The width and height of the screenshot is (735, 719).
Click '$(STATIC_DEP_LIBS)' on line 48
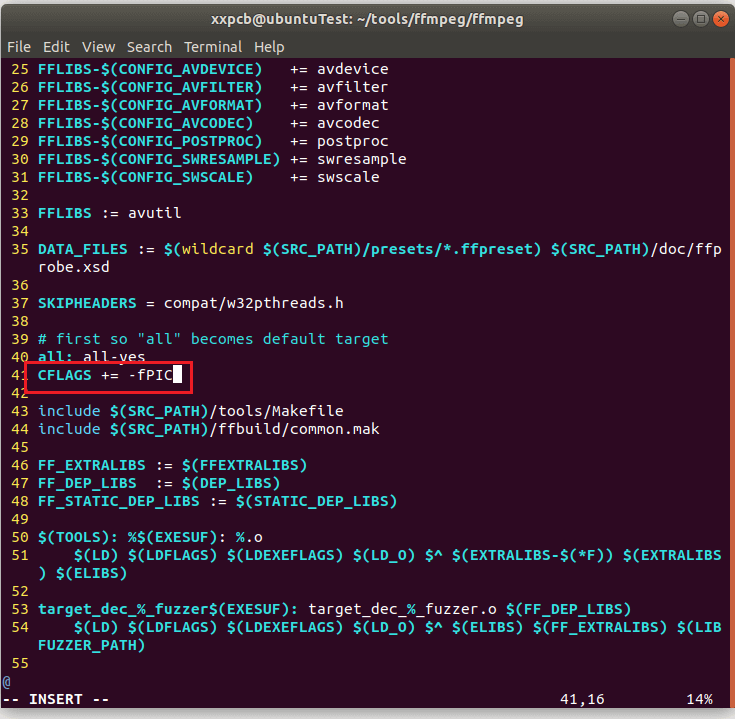pyautogui.click(x=316, y=502)
